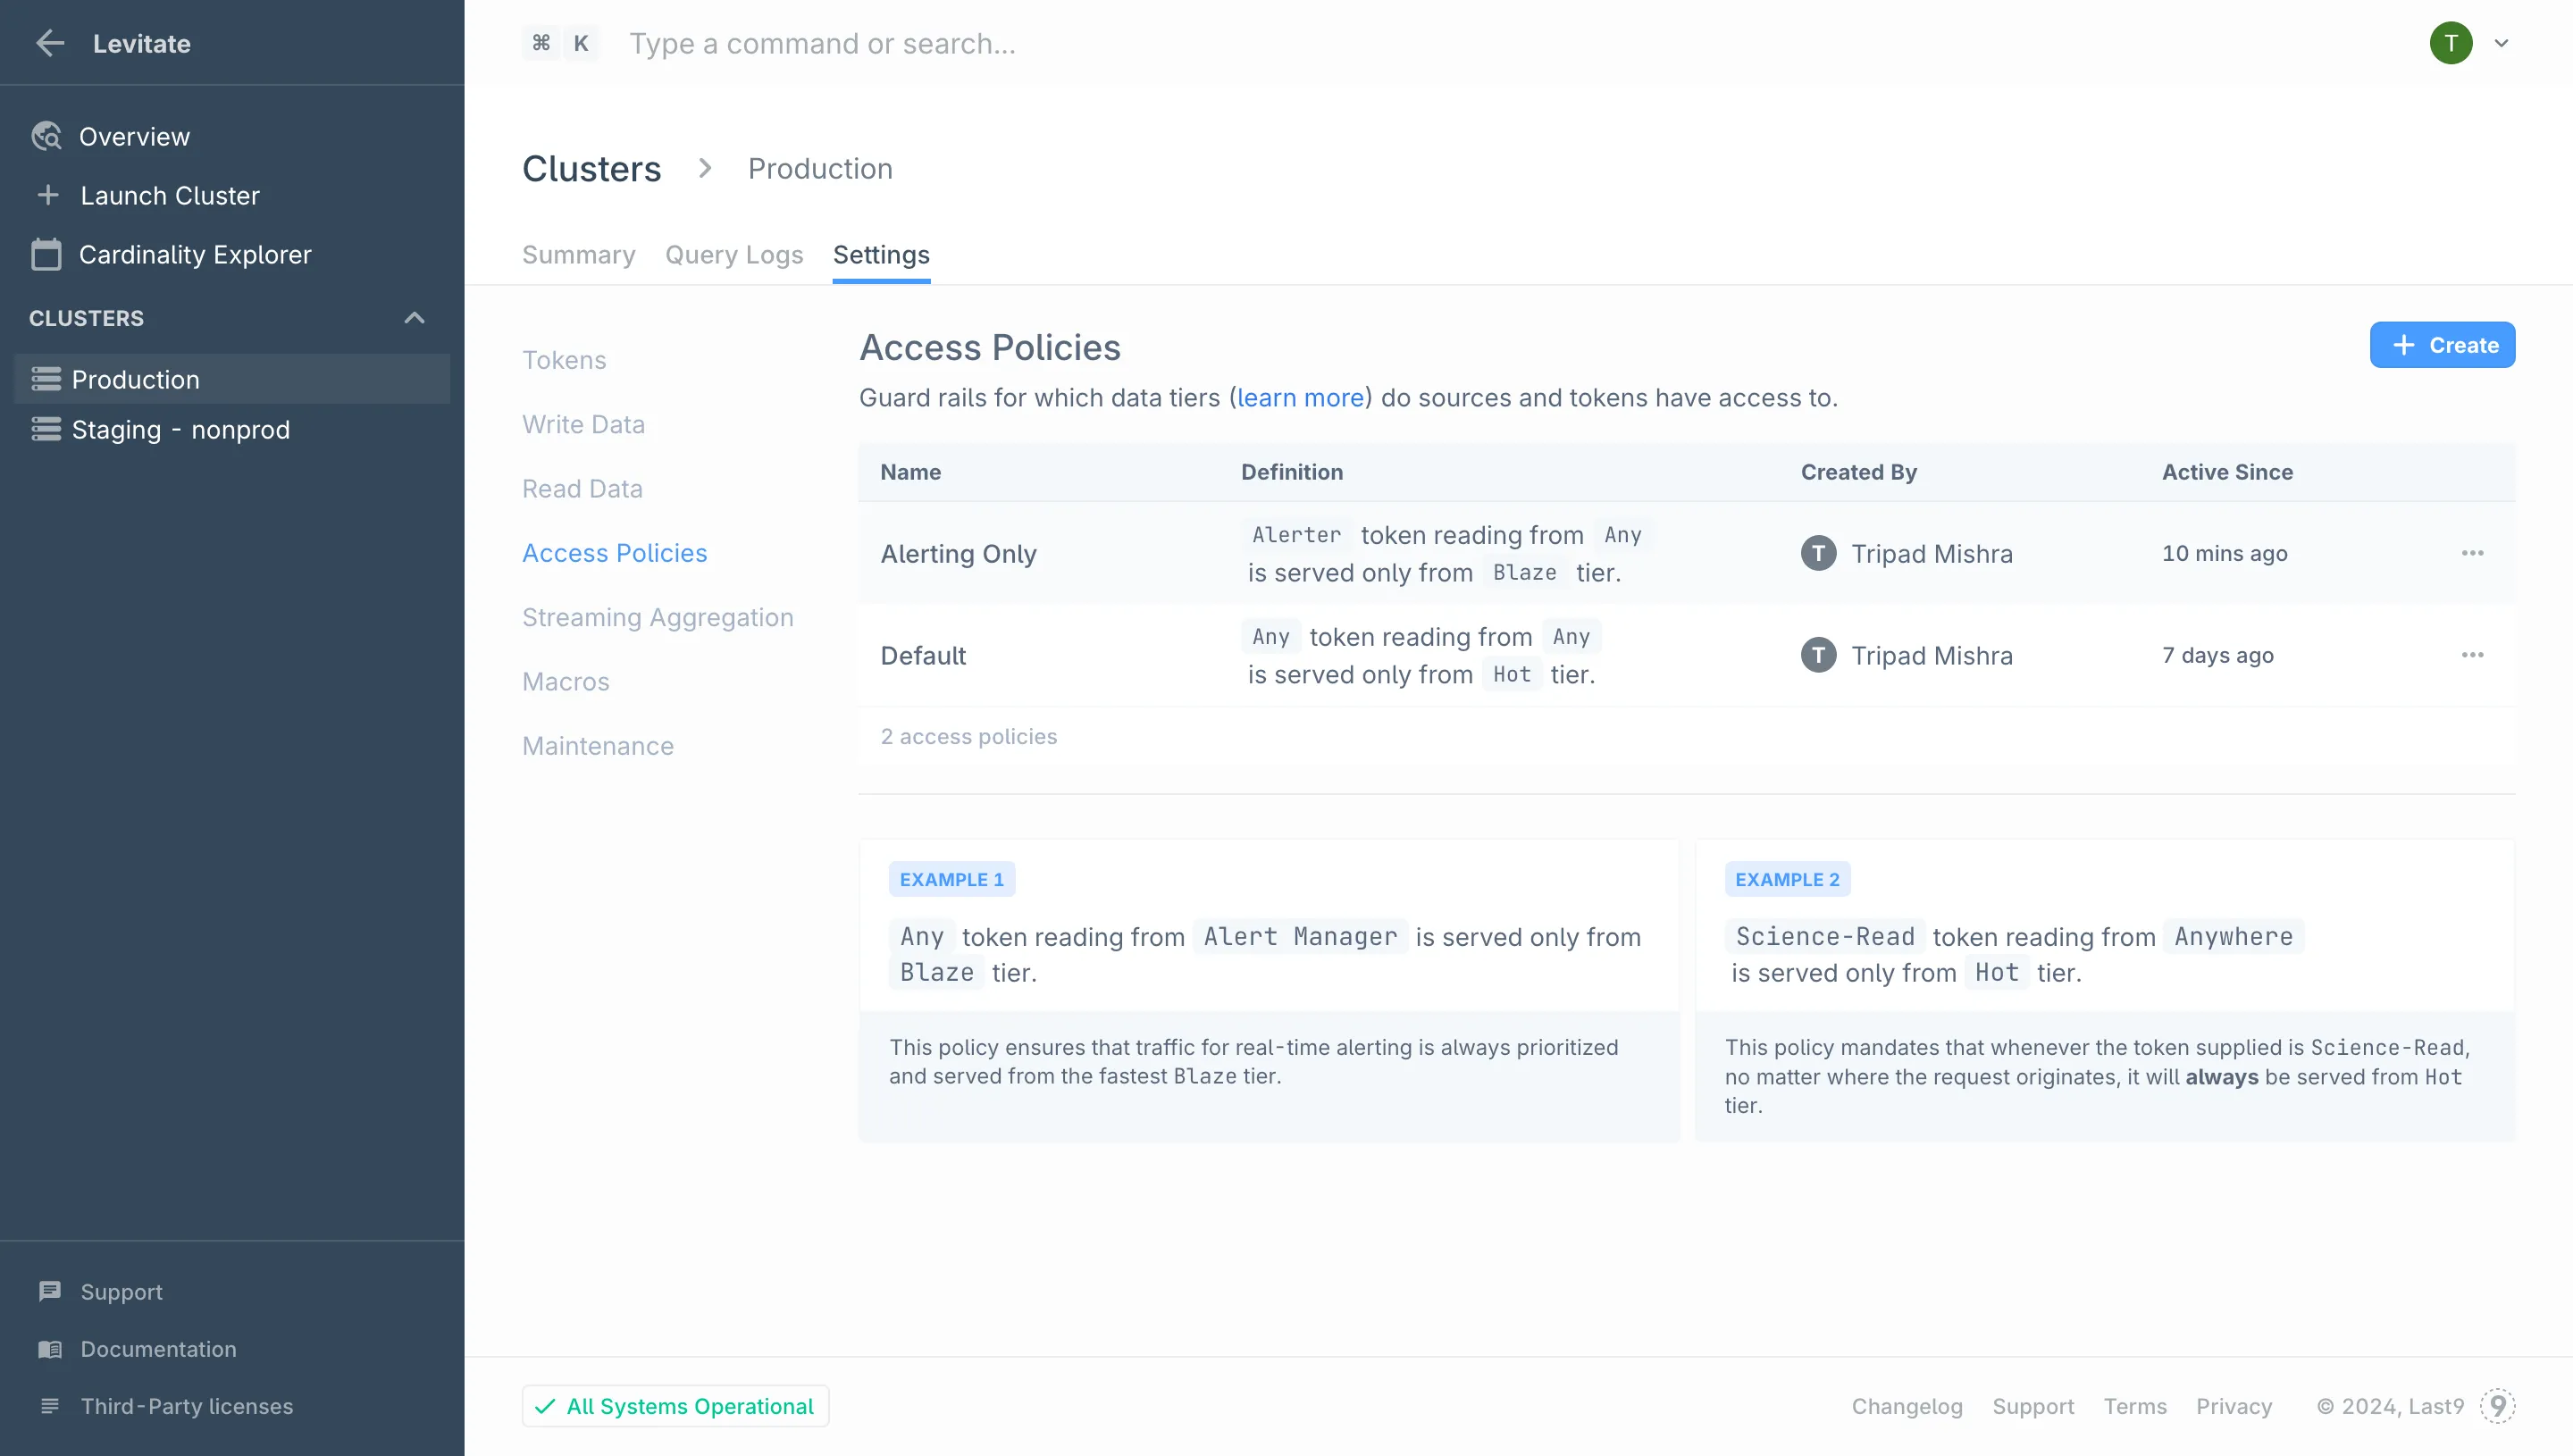Click the Last9 logo in footer
Viewport: 2573px width, 1456px height.
point(2497,1406)
